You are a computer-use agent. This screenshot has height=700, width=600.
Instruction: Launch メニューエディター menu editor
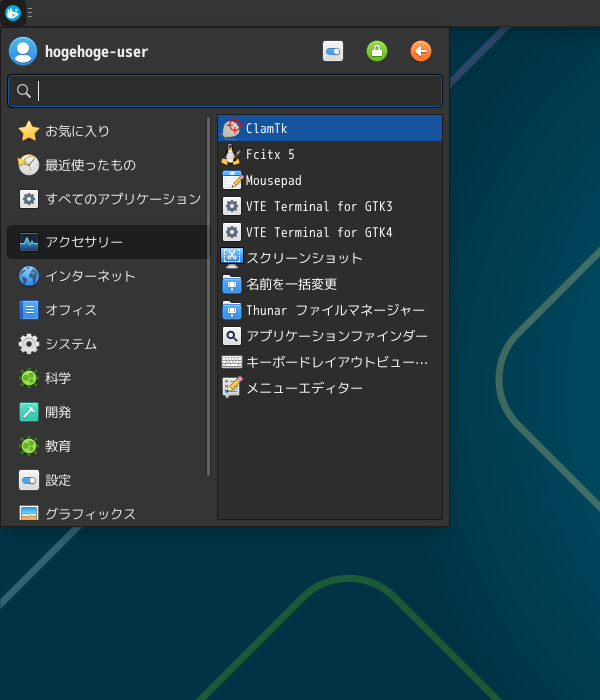click(x=304, y=388)
